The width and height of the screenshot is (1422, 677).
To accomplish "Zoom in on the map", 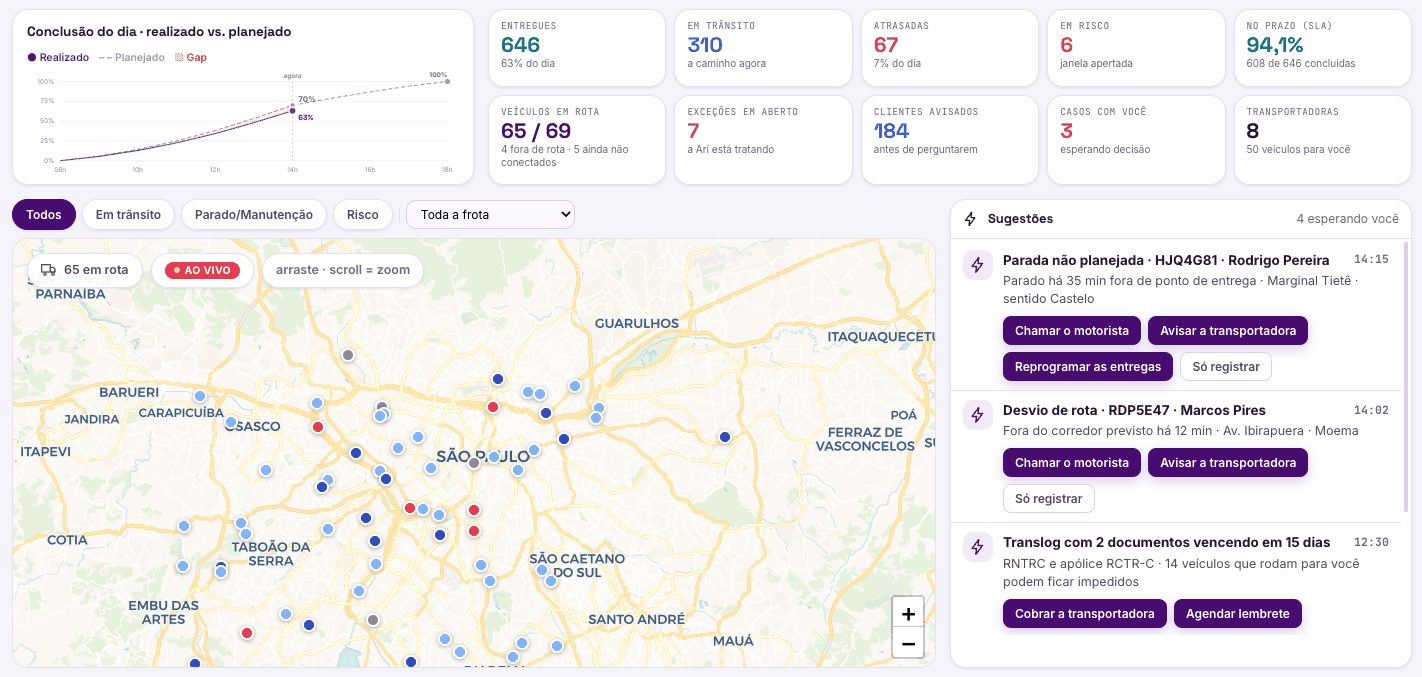I will pos(908,614).
